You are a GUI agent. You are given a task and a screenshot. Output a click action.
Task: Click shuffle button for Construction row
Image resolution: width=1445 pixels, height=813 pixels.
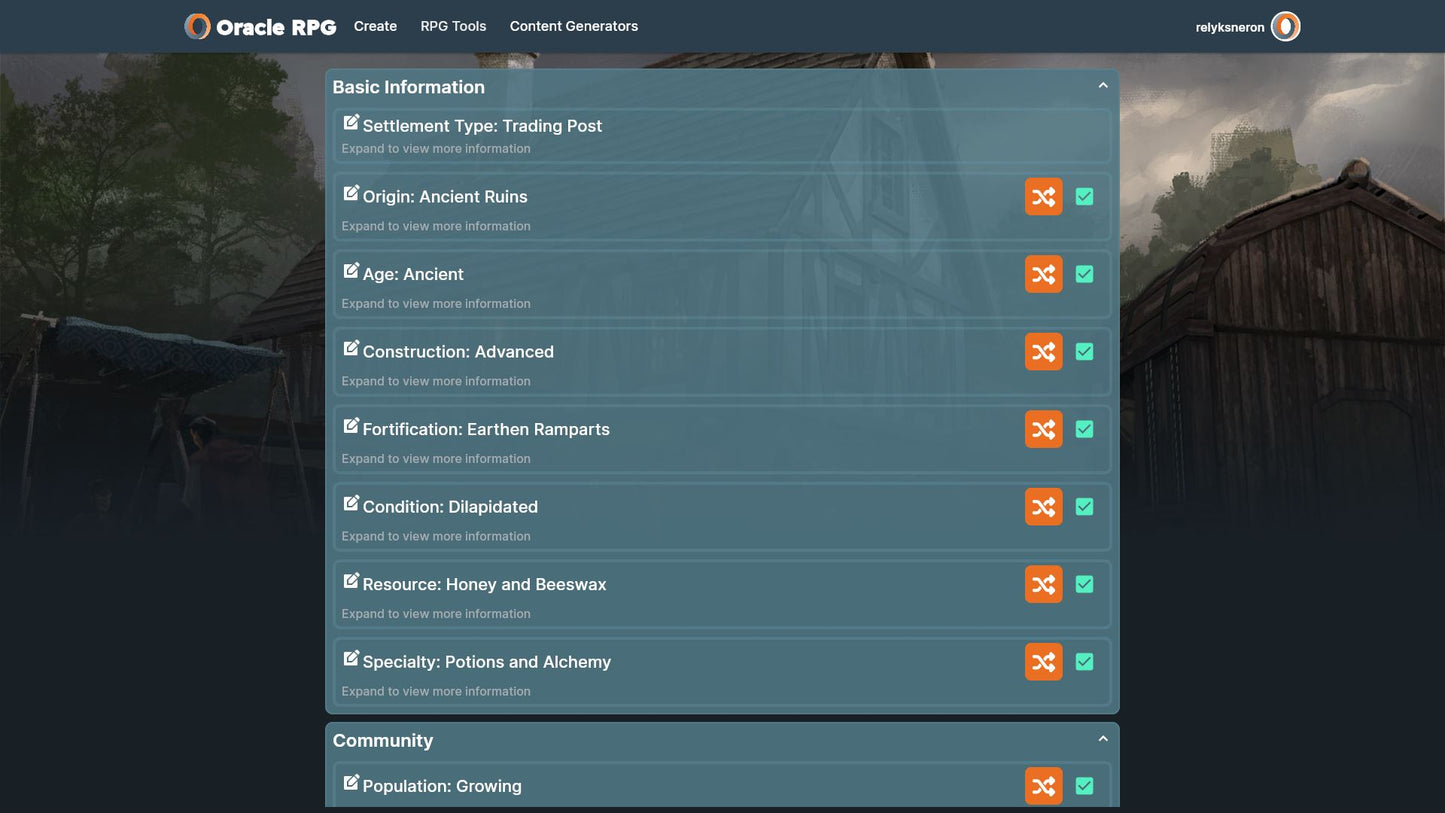(x=1043, y=352)
